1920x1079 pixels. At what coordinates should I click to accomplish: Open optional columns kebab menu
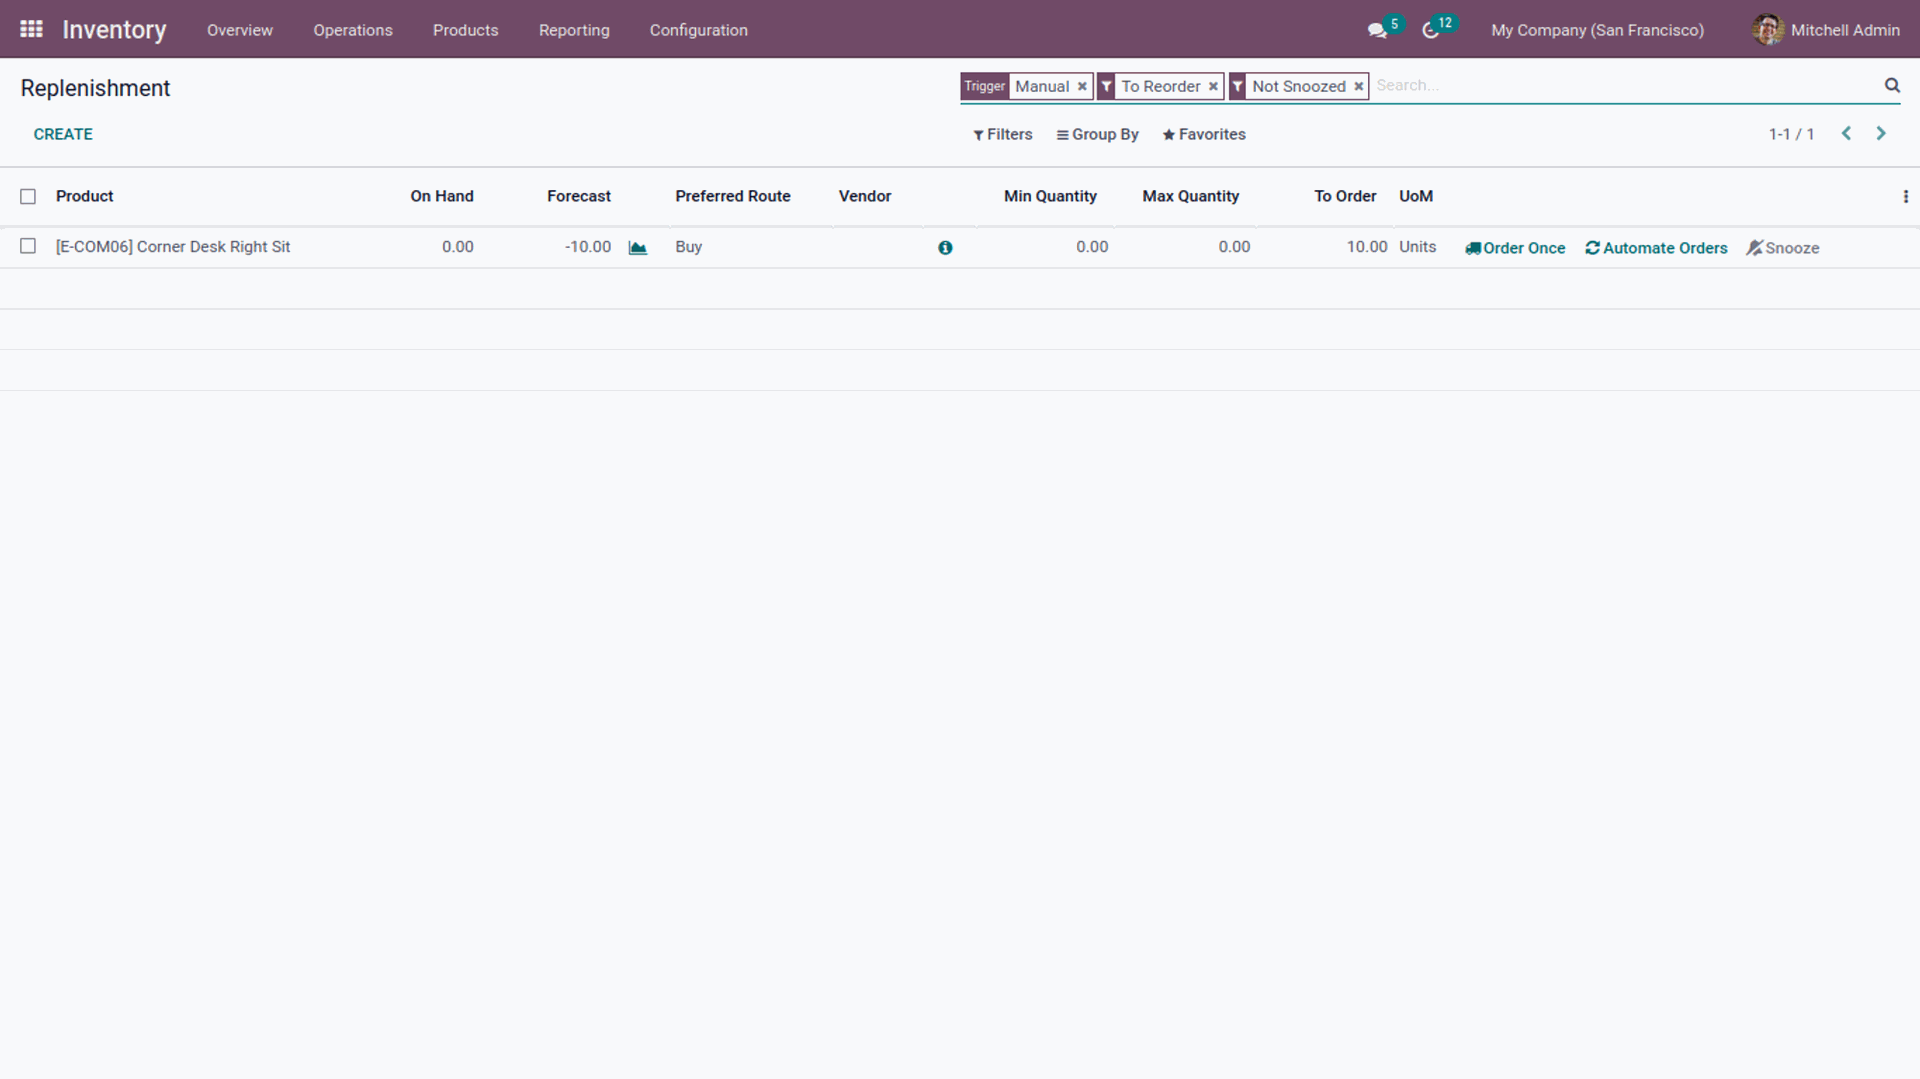tap(1905, 196)
